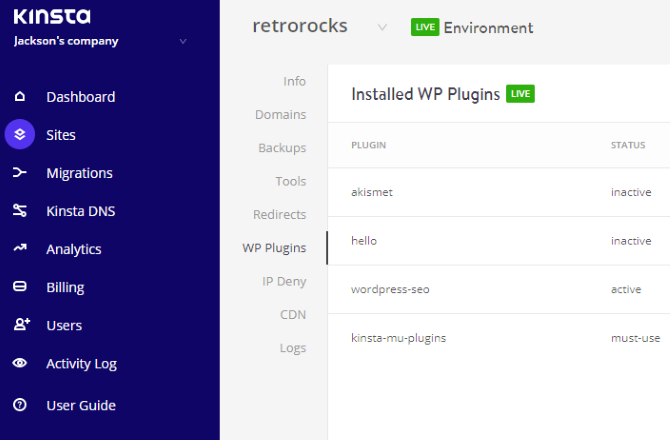View the Activity Log
The image size is (670, 440).
pyautogui.click(x=82, y=364)
